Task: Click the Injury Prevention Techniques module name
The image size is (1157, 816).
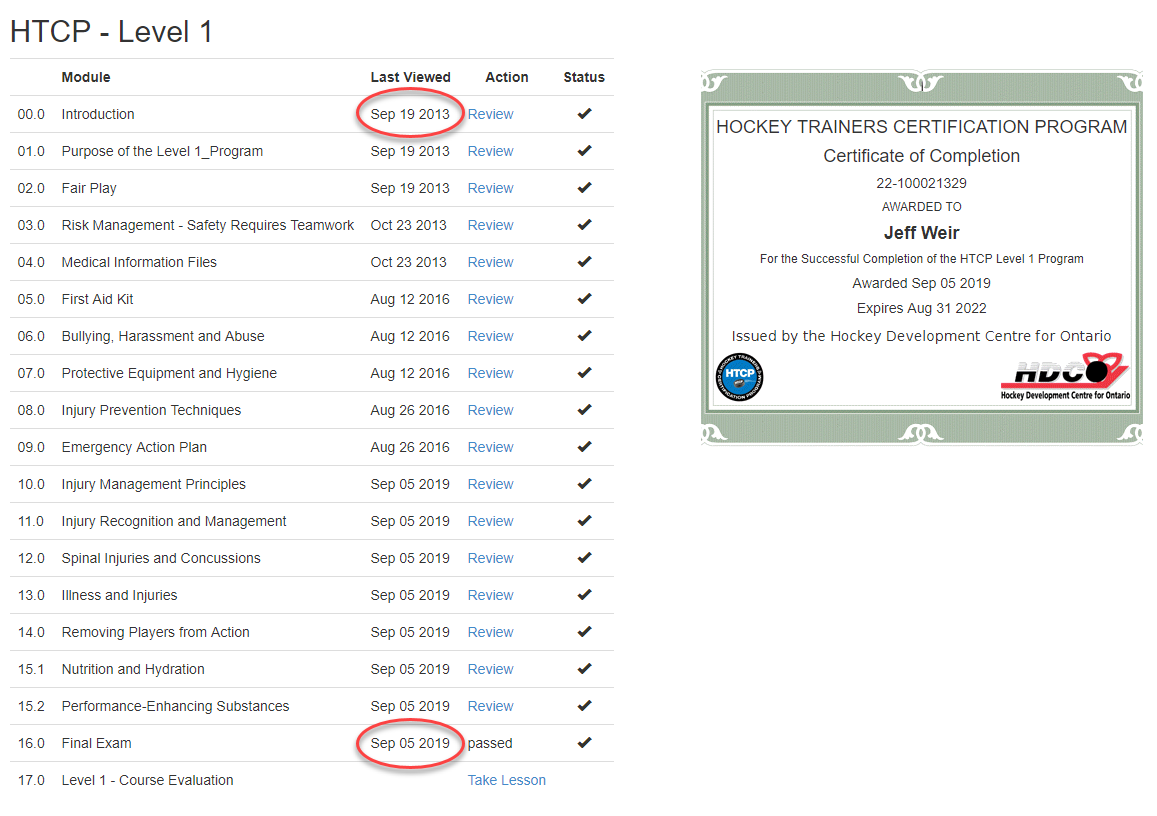Action: point(151,410)
